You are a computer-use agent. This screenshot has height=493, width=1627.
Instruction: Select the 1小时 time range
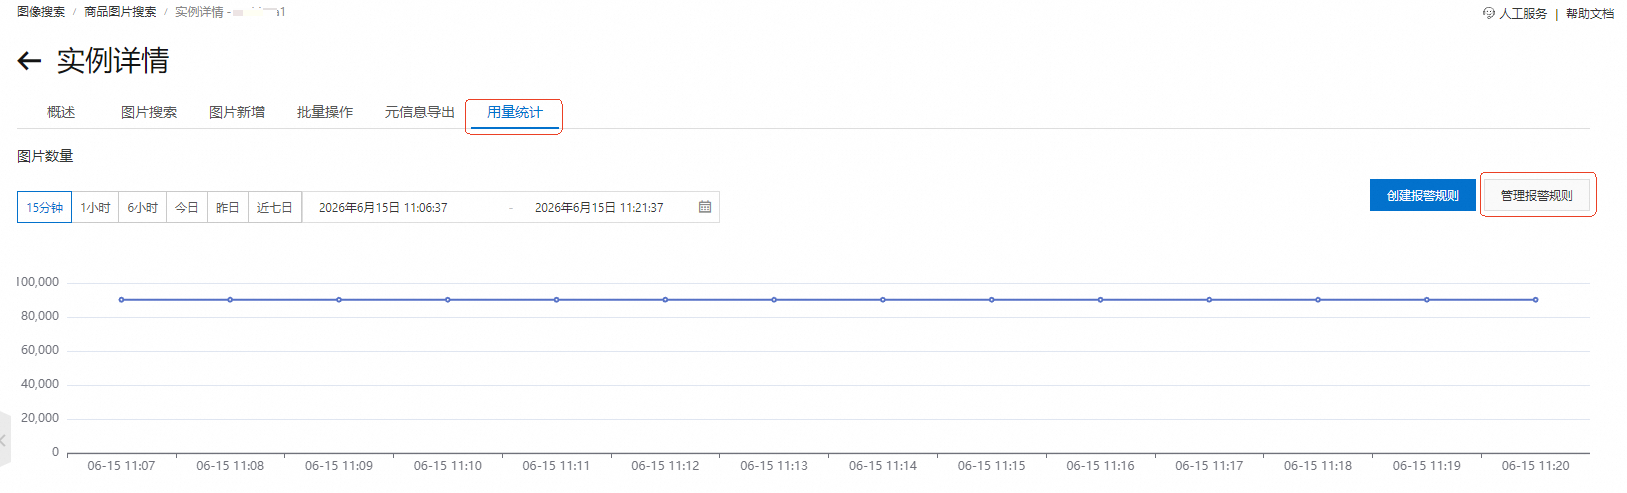tap(95, 207)
